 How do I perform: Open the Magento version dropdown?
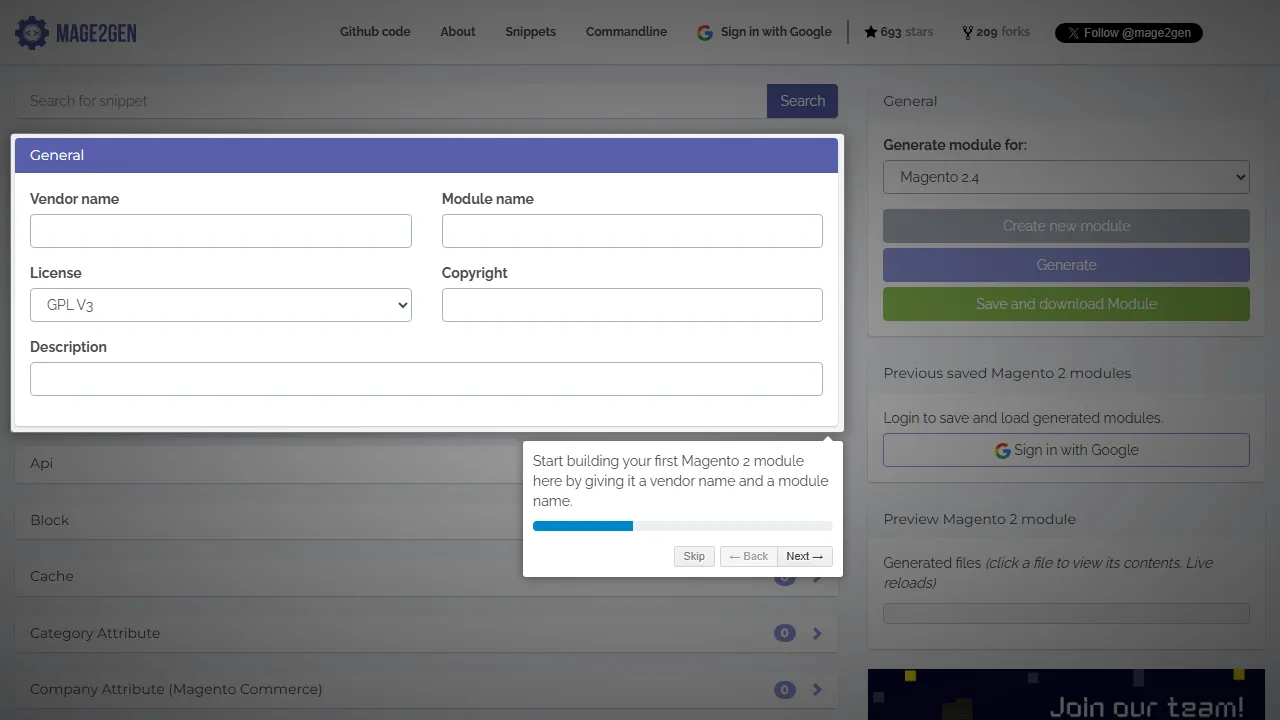(1066, 177)
